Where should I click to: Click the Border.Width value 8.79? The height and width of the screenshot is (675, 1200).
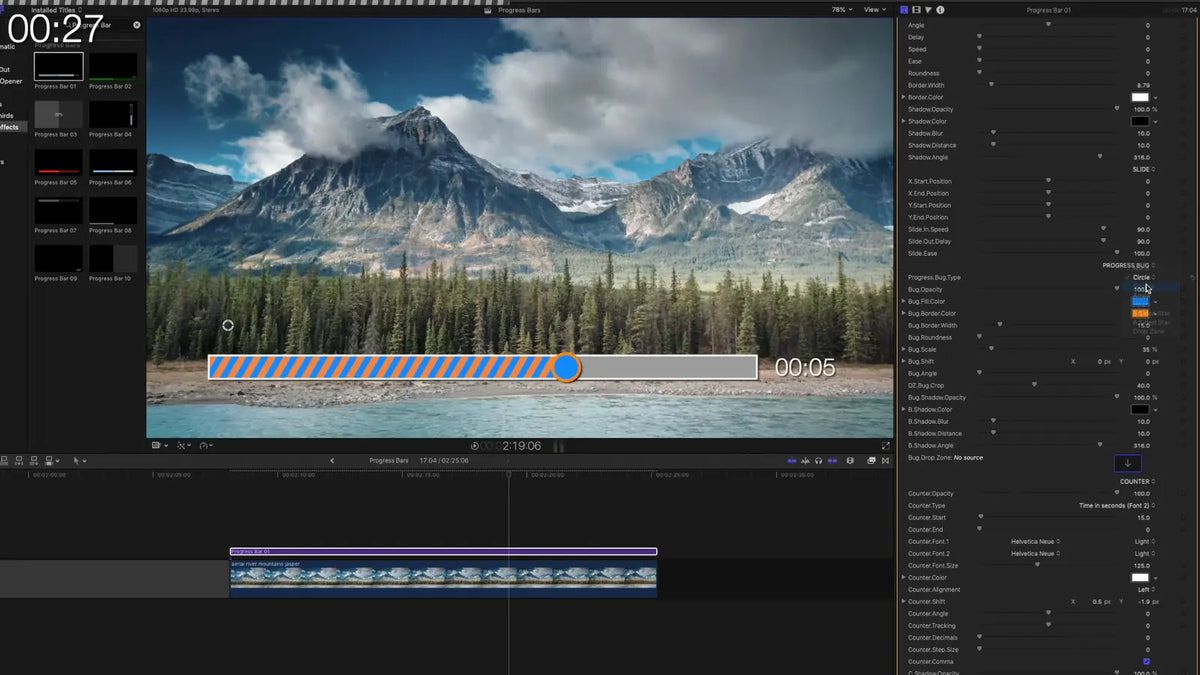1143,85
